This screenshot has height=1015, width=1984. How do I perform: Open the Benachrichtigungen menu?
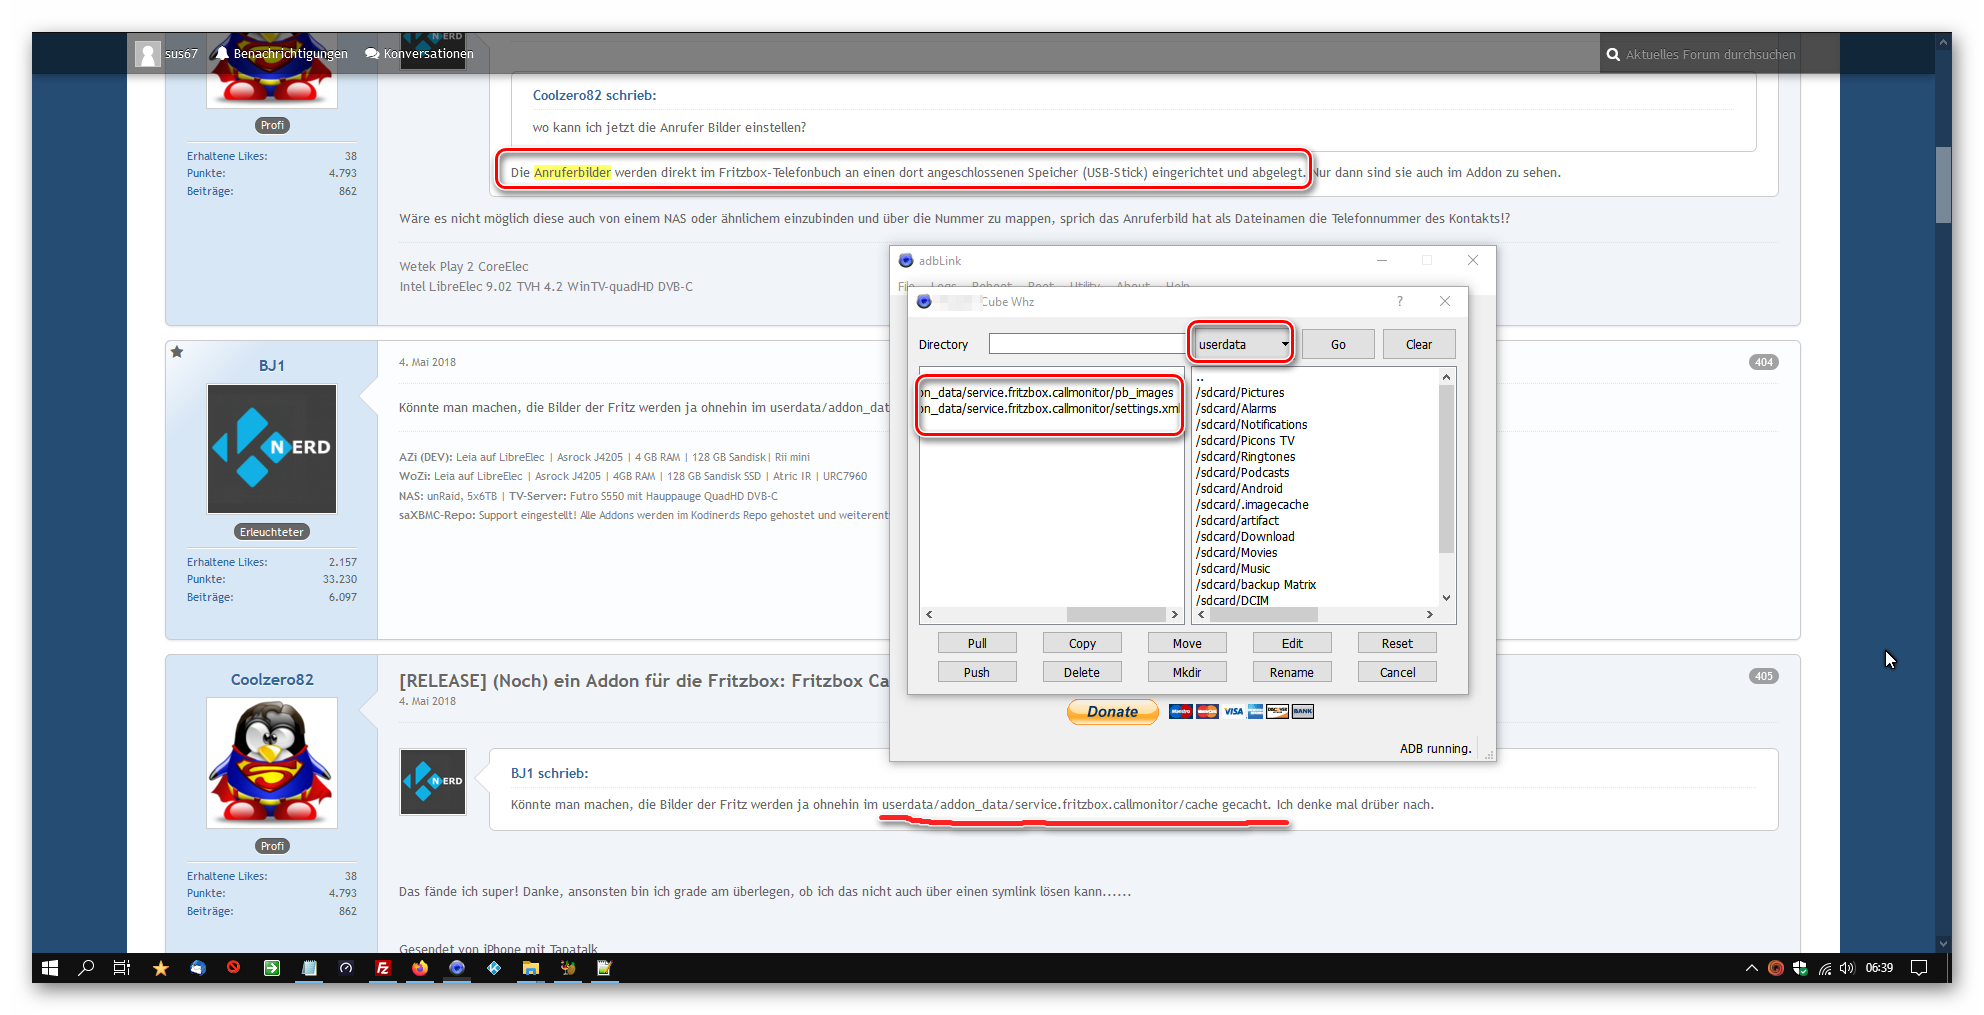click(x=282, y=53)
